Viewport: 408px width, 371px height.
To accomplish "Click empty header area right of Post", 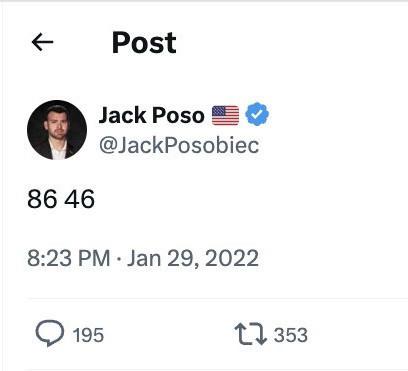I will point(290,43).
